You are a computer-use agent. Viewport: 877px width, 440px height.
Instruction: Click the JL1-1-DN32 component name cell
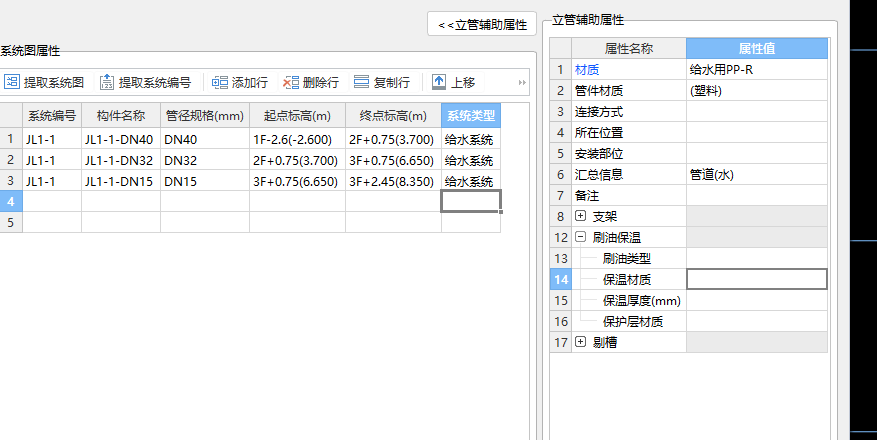click(x=121, y=160)
